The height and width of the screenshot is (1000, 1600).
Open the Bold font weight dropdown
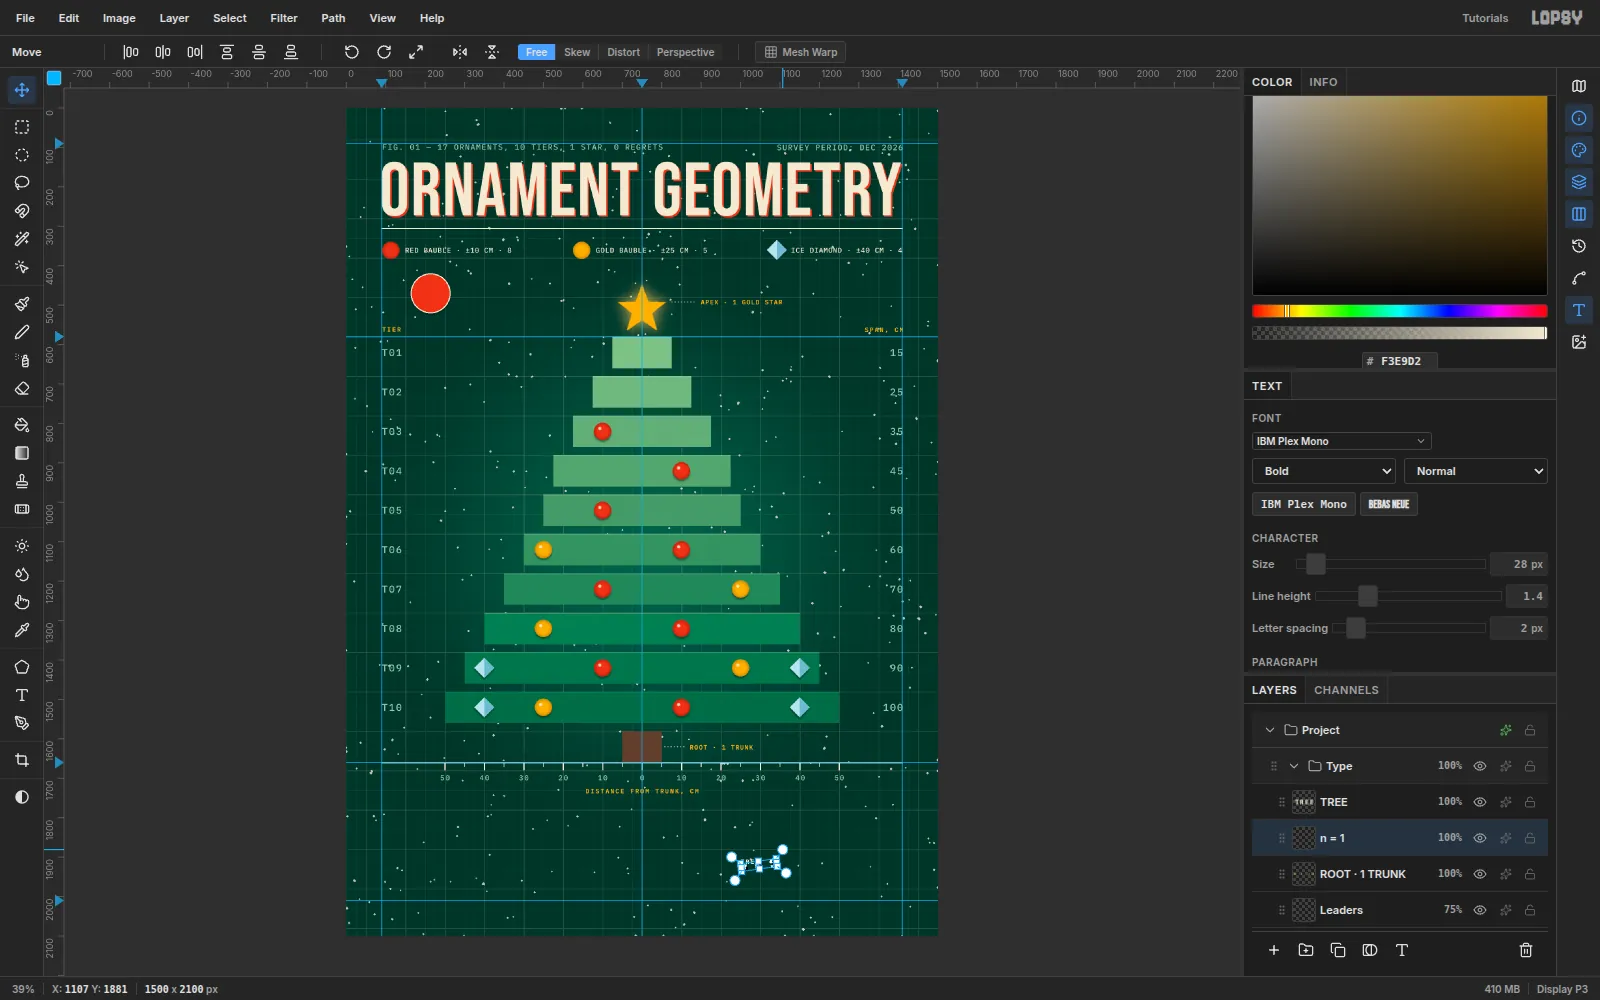tap(1324, 471)
